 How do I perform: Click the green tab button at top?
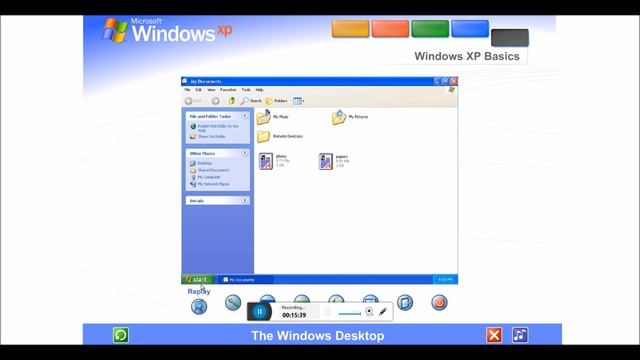pyautogui.click(x=430, y=29)
